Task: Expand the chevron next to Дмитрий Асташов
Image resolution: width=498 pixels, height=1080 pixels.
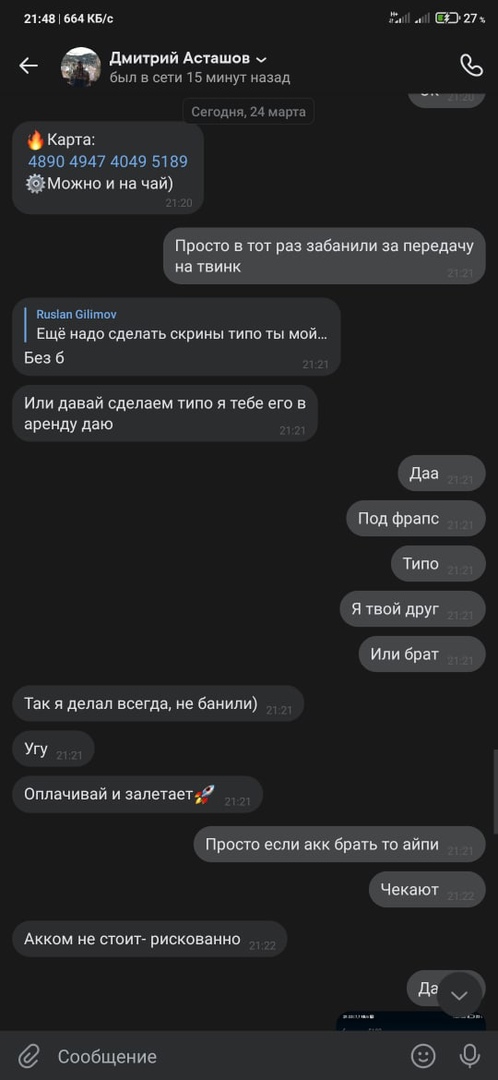Action: (x=261, y=60)
